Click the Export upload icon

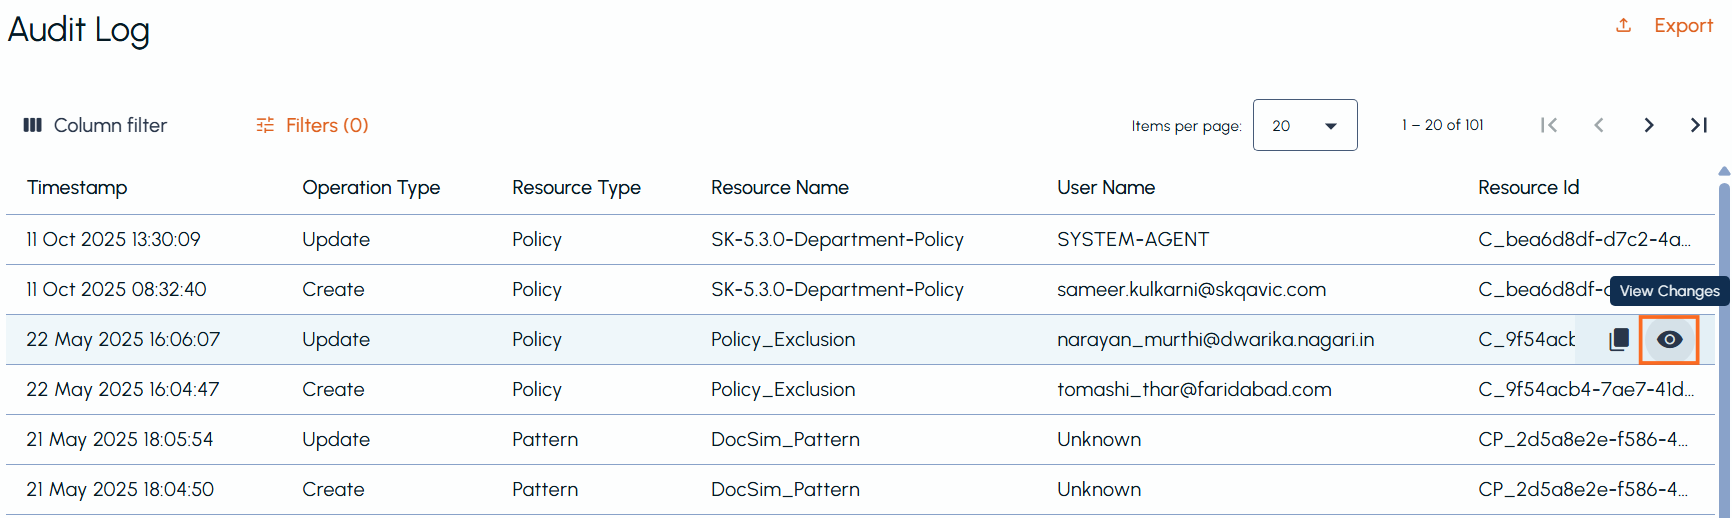pyautogui.click(x=1624, y=25)
